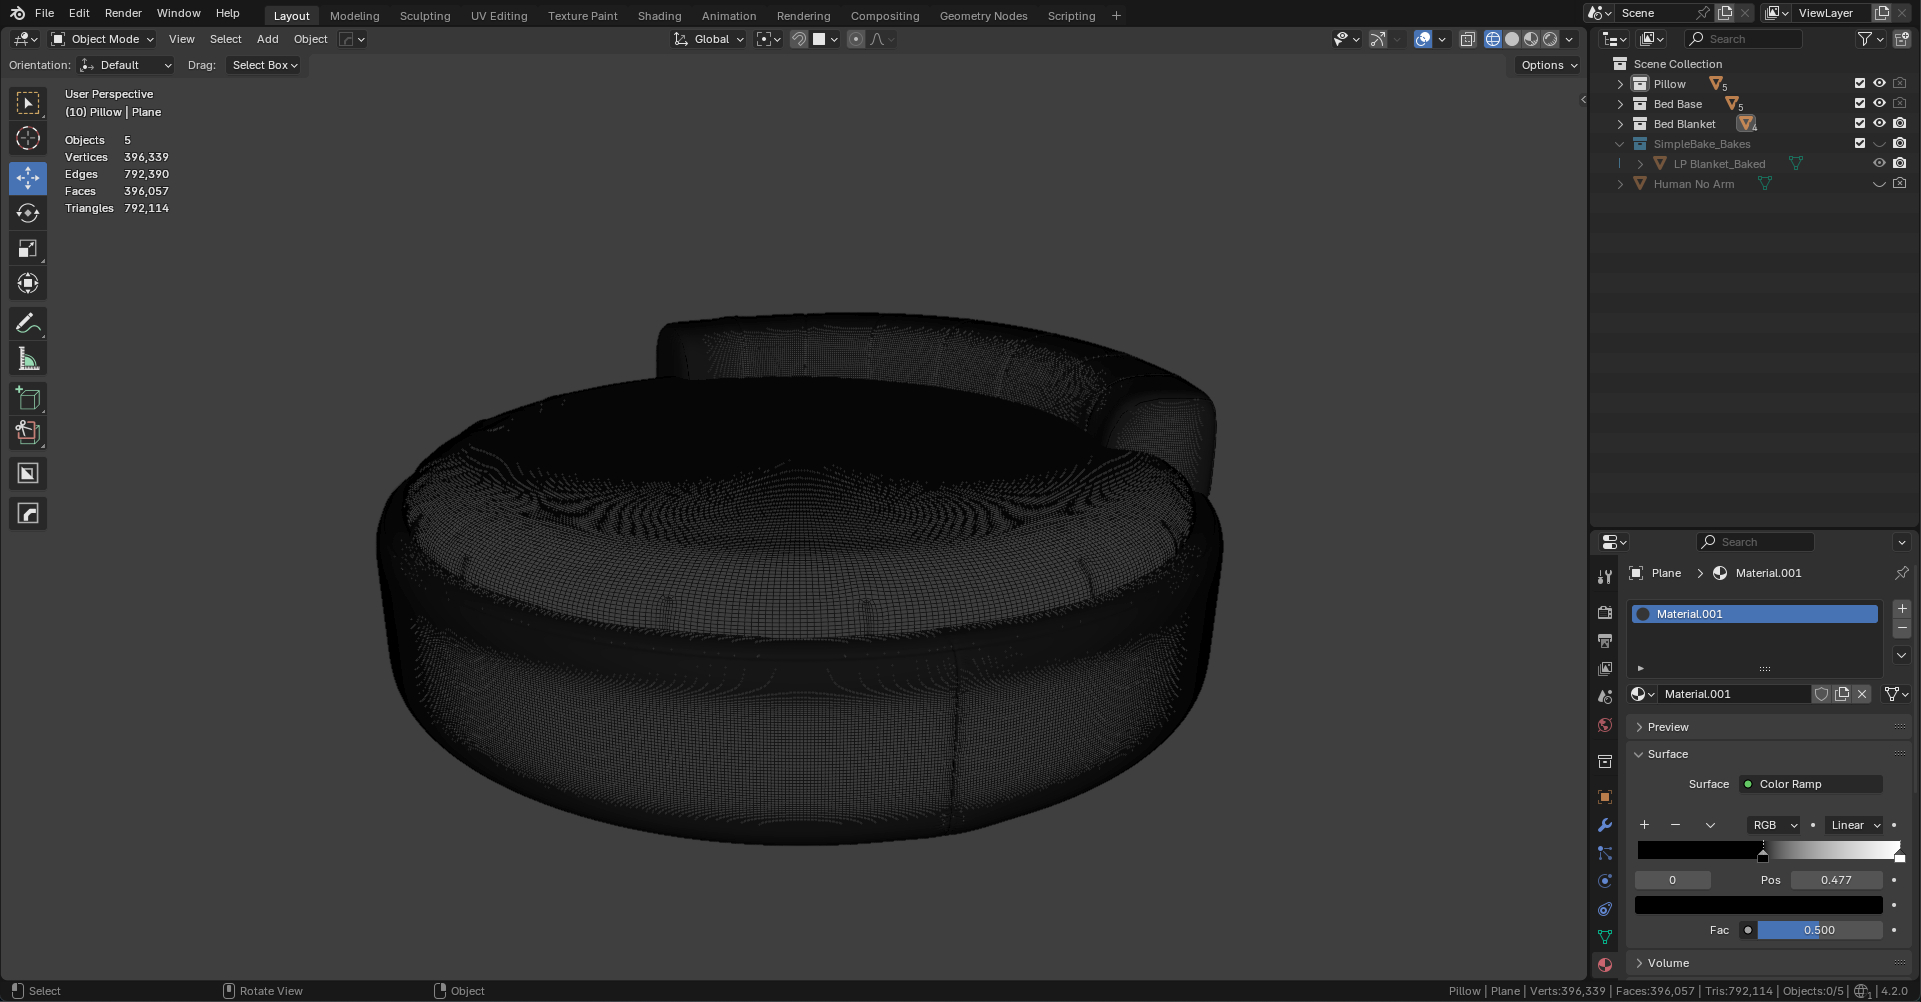Activate the Annotate pencil tool
The width and height of the screenshot is (1921, 1002).
point(28,323)
